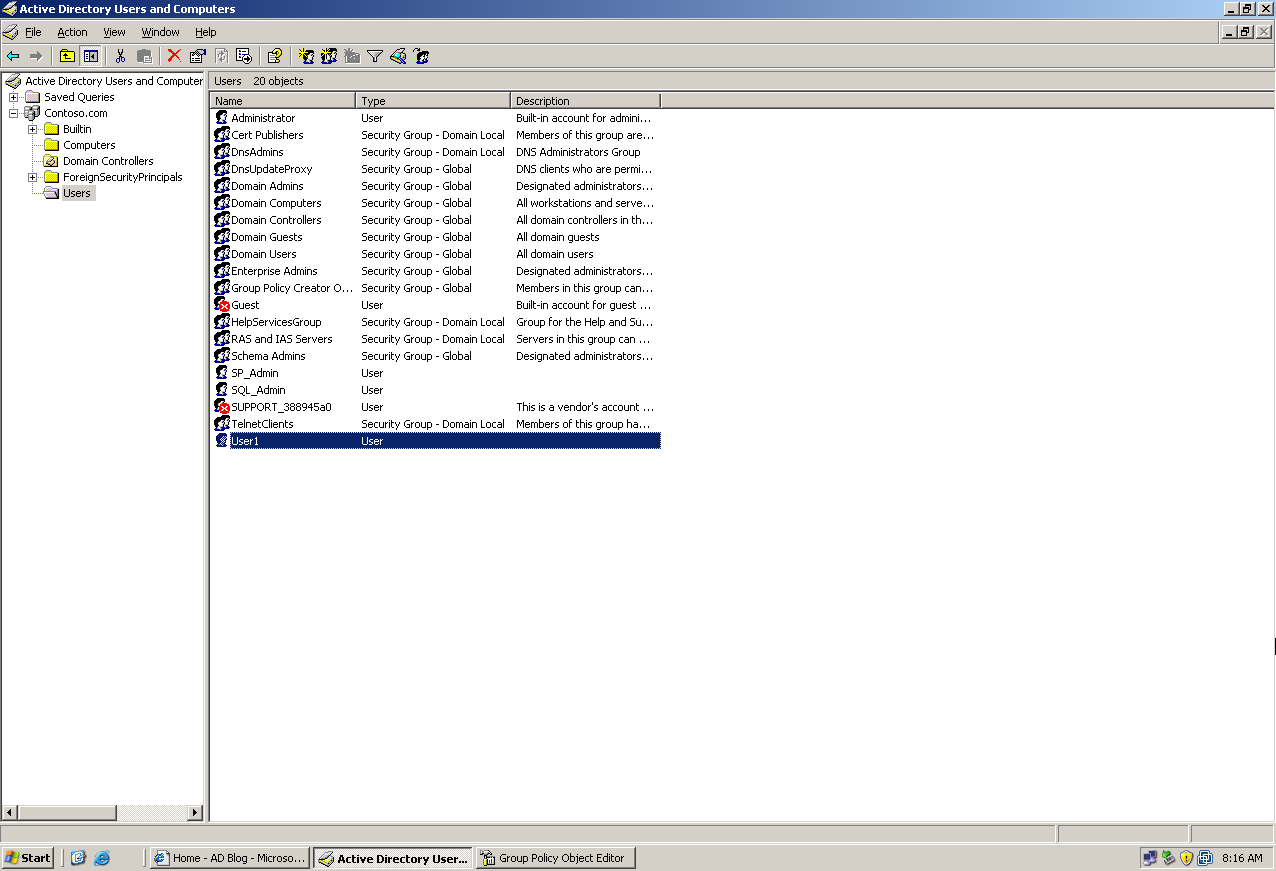Select the TelnetClients group row

tap(436, 424)
